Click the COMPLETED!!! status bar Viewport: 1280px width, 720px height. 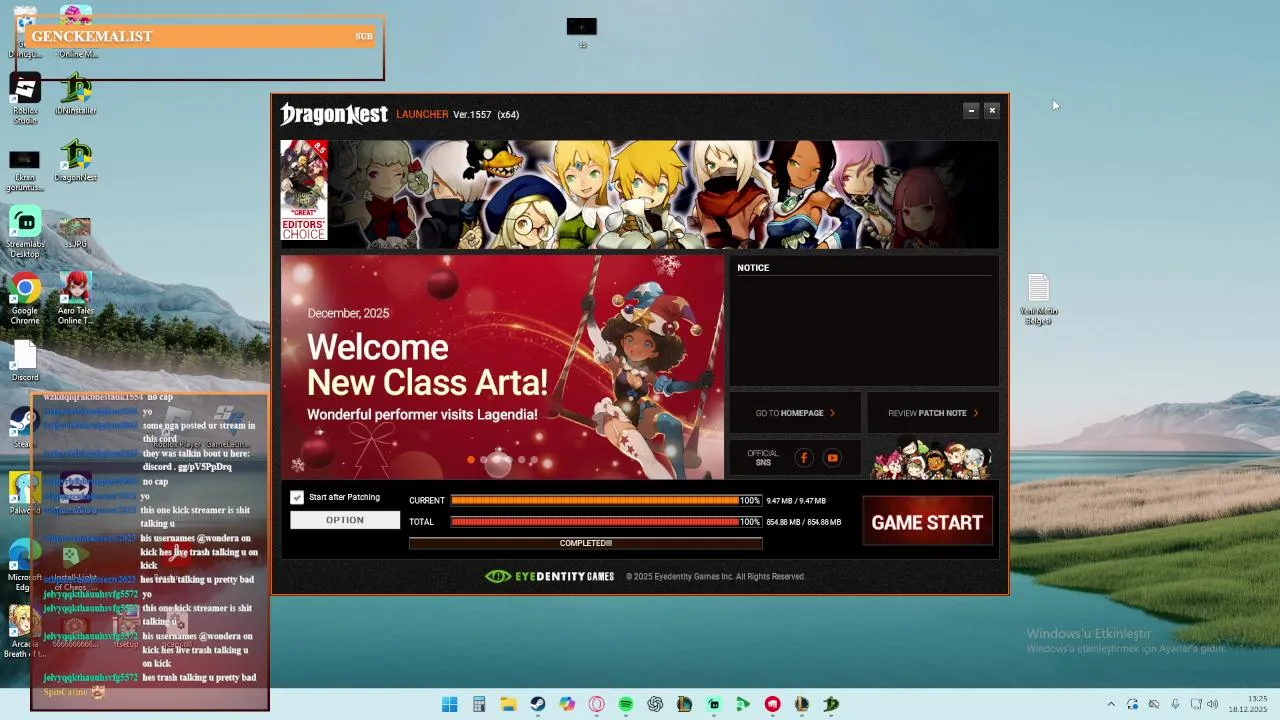pyautogui.click(x=586, y=543)
